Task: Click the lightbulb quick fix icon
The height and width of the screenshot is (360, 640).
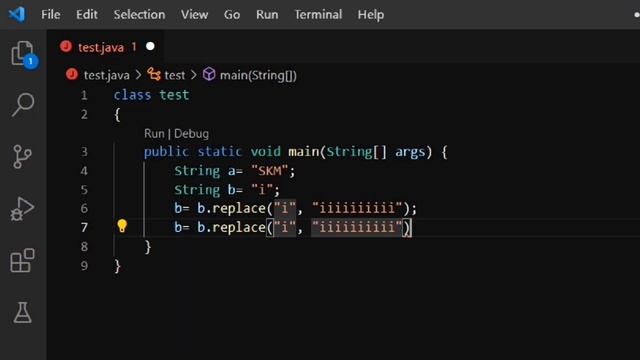Action: click(x=122, y=226)
